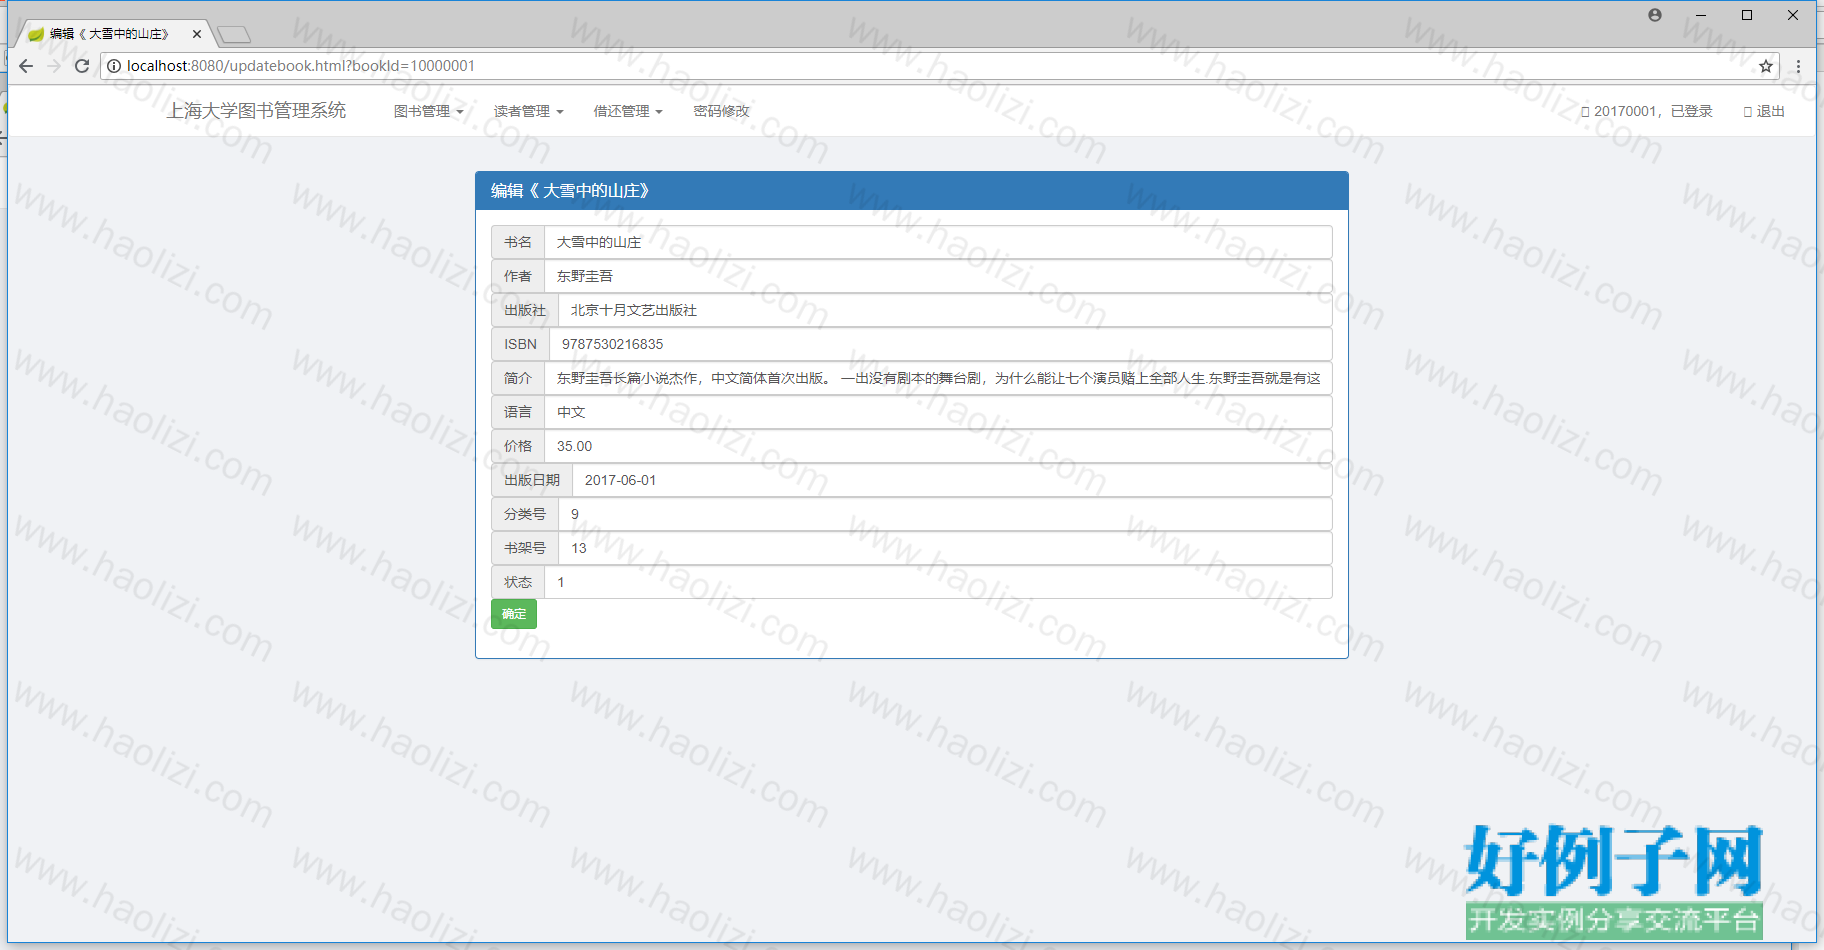Viewport: 1824px width, 950px height.
Task: Focus the 出版社 input field
Action: pyautogui.click(x=945, y=310)
